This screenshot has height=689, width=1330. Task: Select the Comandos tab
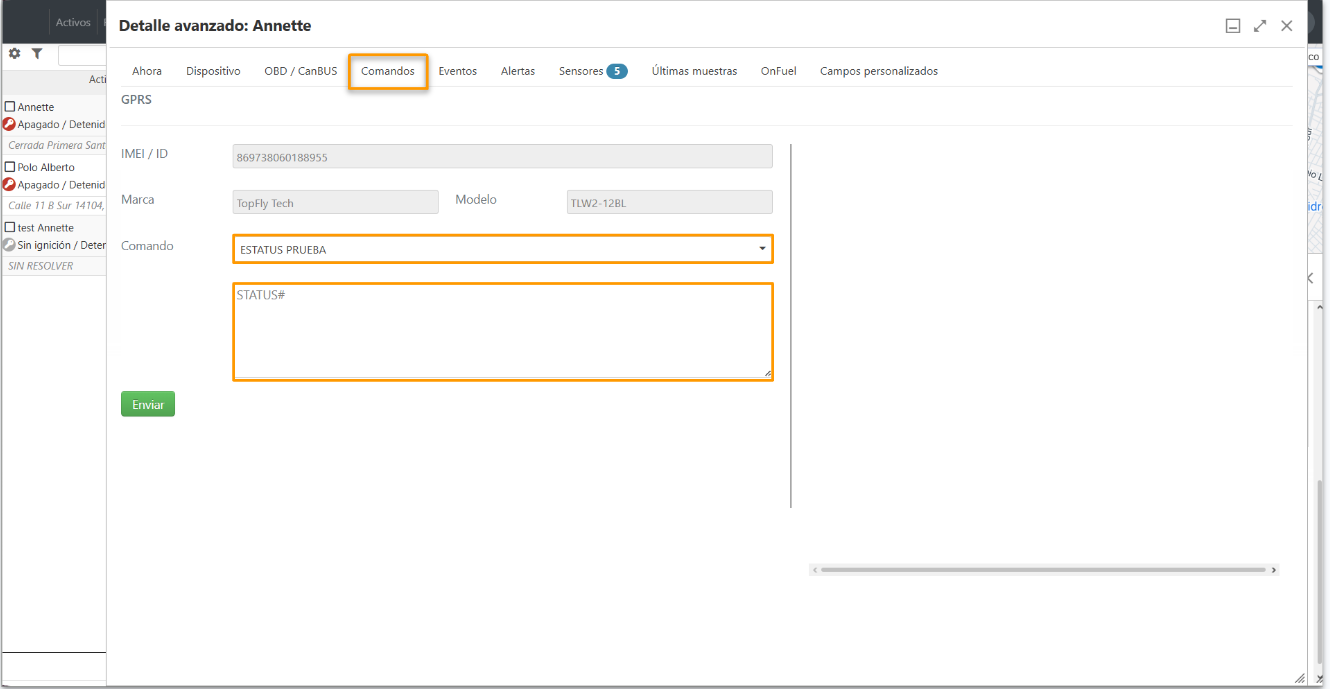pyautogui.click(x=388, y=71)
